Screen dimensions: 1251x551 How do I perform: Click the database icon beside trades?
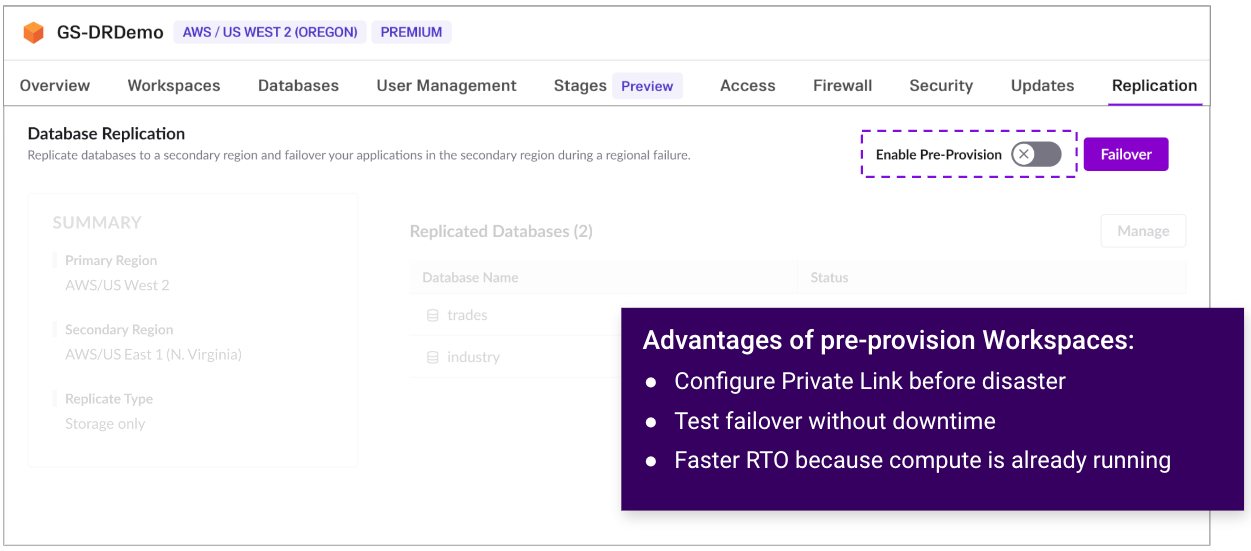(433, 315)
